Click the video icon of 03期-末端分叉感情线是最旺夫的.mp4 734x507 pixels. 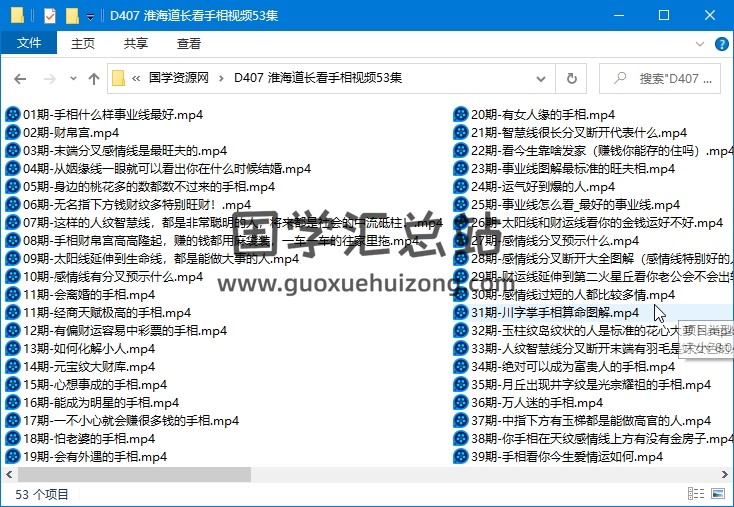coord(13,150)
